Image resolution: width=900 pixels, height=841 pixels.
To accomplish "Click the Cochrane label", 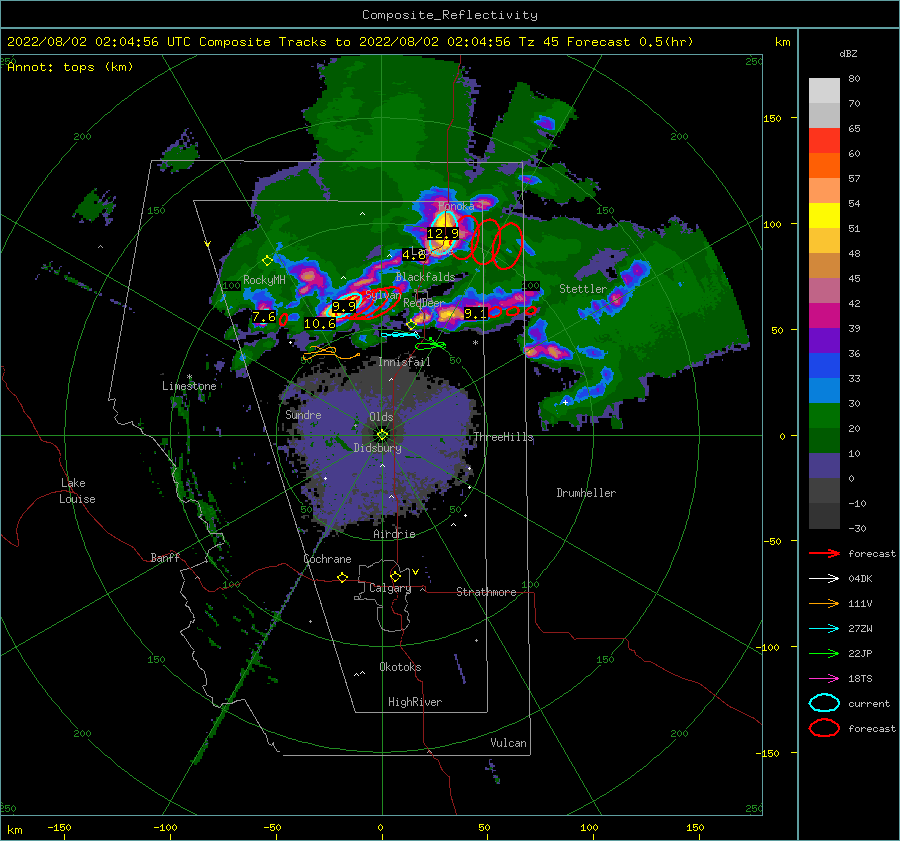I will [327, 559].
